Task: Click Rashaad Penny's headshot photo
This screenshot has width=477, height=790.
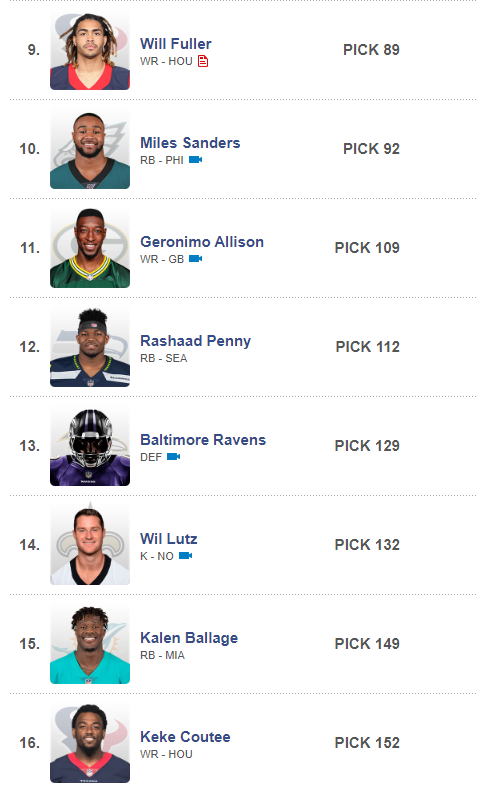Action: (90, 348)
